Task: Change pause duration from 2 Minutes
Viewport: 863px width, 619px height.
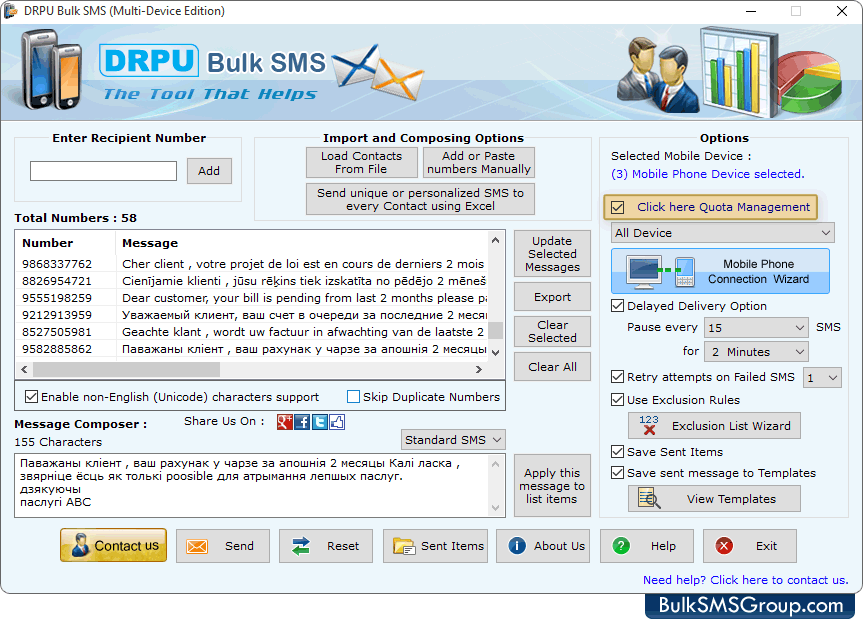Action: 756,351
